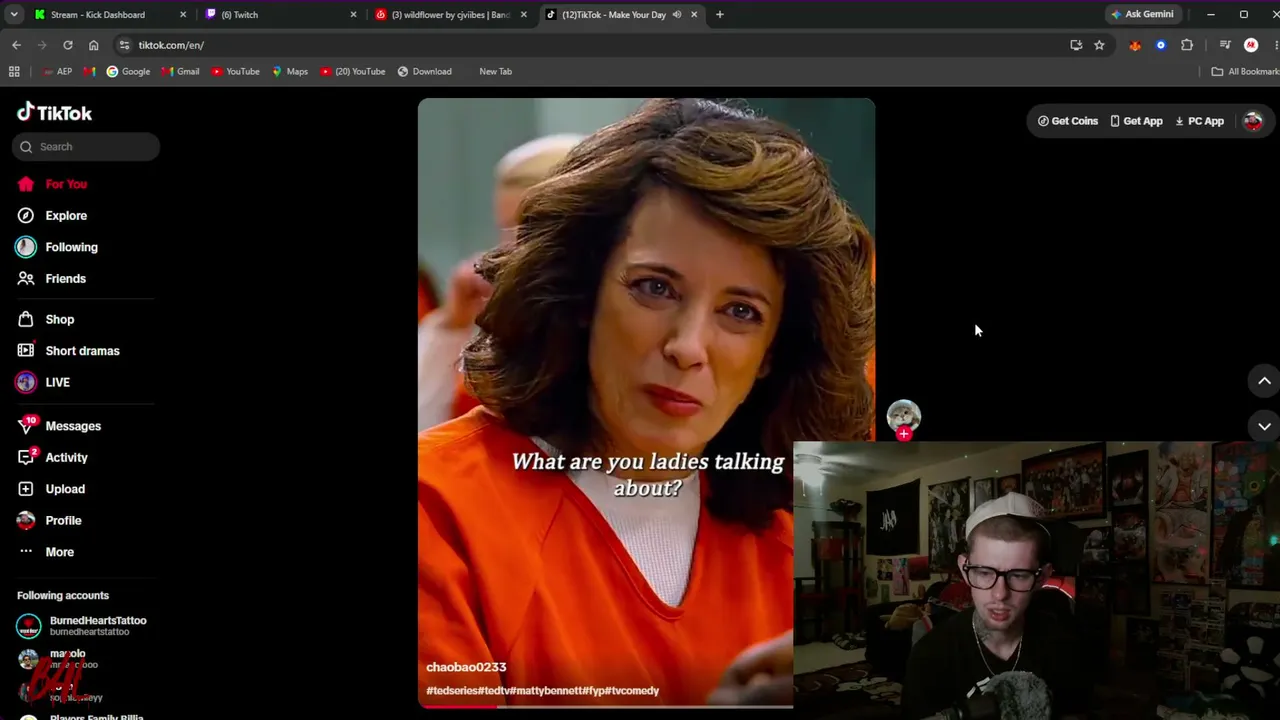This screenshot has width=1280, height=720.
Task: Open the Friends section
Action: point(65,279)
